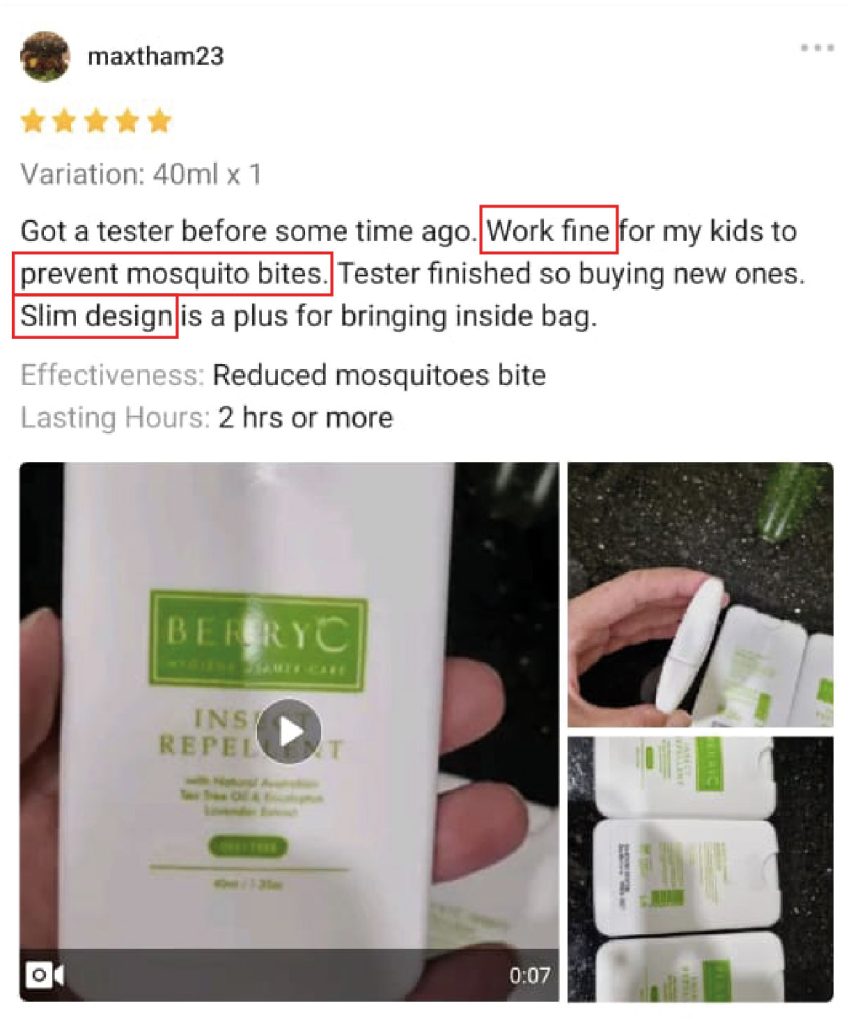Click the Variation: 40ml x 1 text
851x1024 pixels.
pos(141,174)
